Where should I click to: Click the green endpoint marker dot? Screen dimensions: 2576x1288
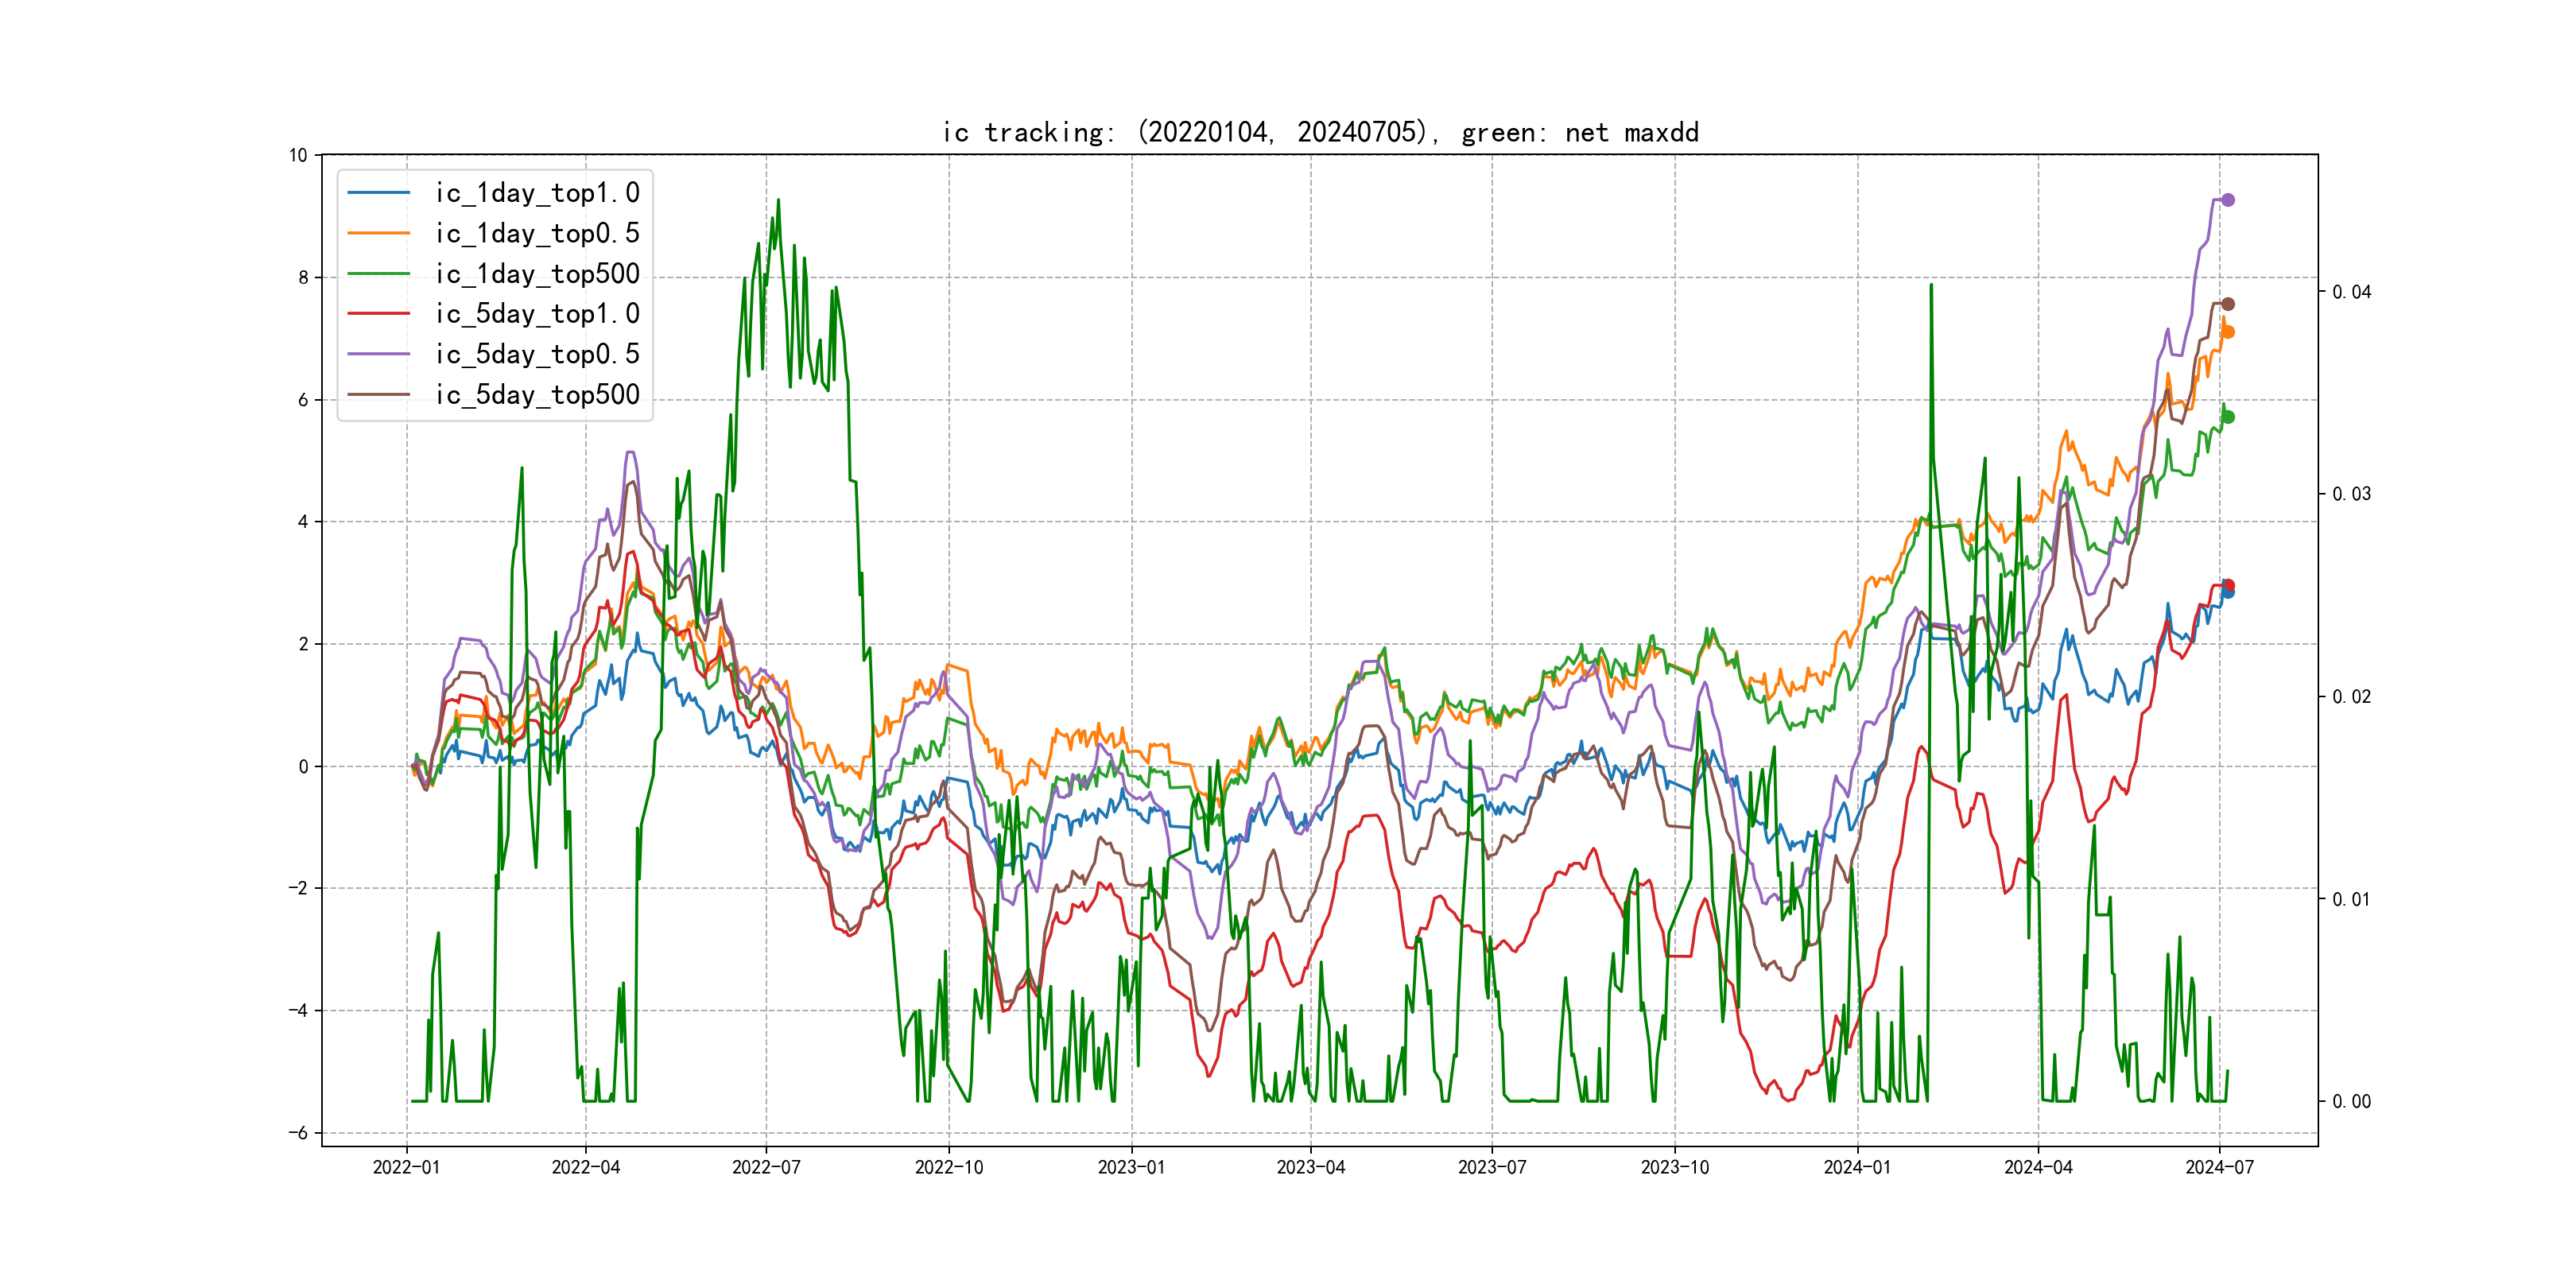coord(2228,417)
